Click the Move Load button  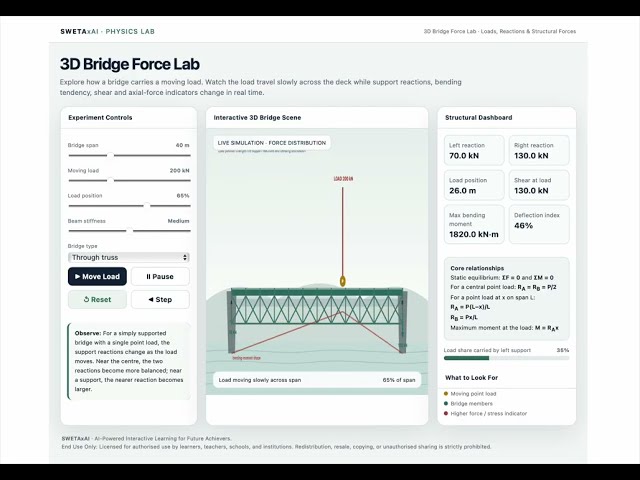pyautogui.click(x=97, y=276)
